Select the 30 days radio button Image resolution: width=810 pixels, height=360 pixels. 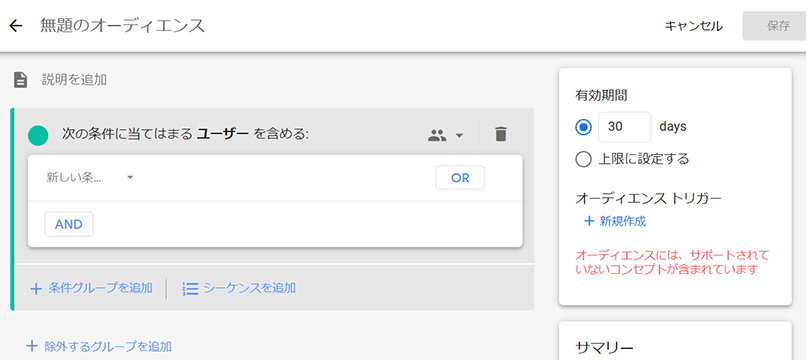583,127
